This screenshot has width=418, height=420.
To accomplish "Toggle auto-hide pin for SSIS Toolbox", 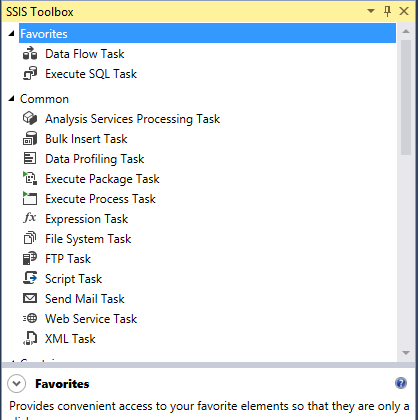I will 387,11.
